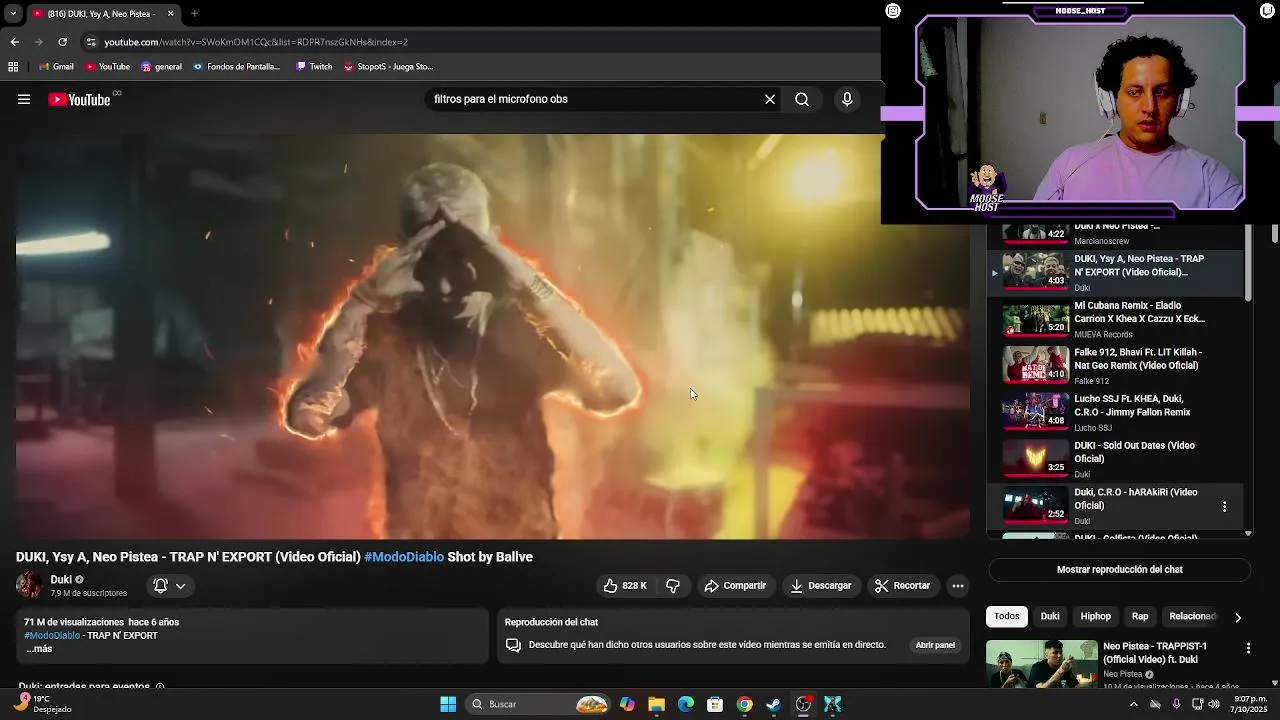This screenshot has width=1280, height=720.
Task: Open Fondos de Pantalla bookmark
Action: click(237, 67)
